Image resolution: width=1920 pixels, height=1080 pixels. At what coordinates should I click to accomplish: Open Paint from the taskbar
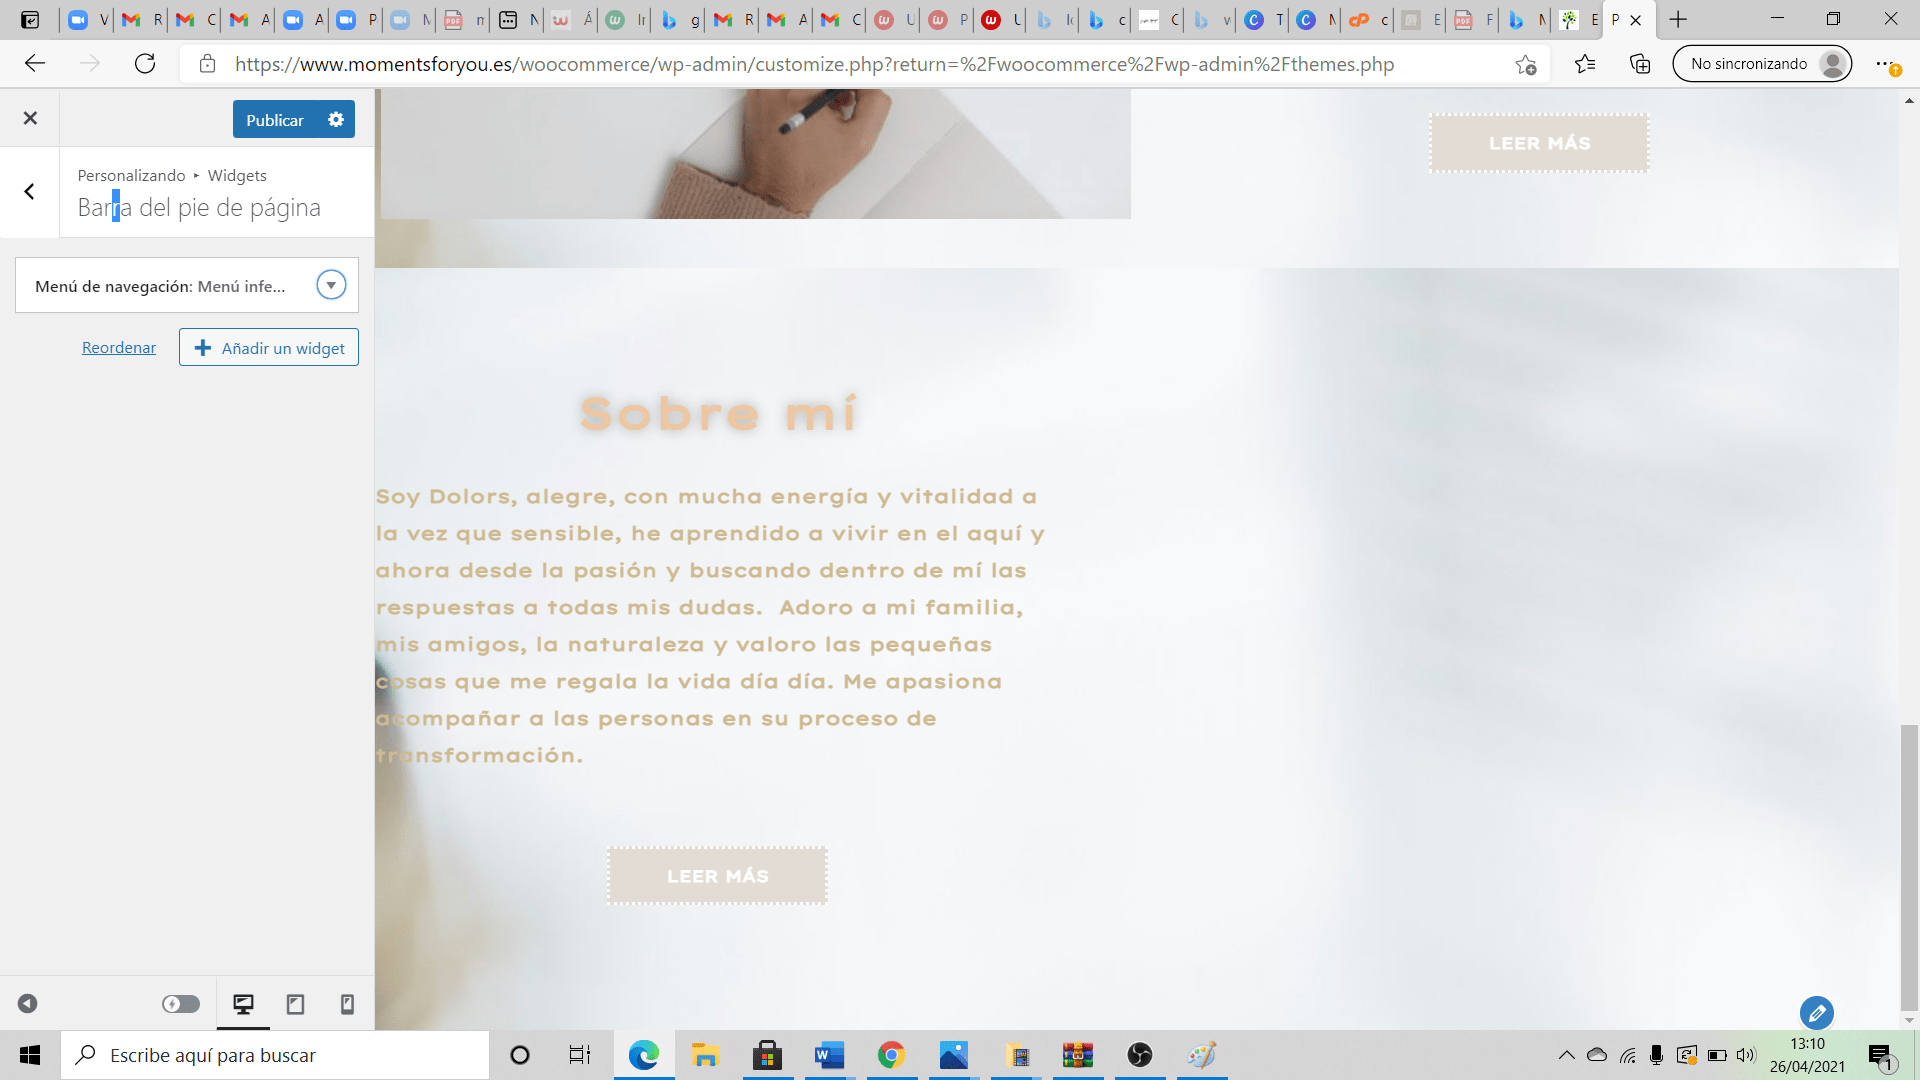tap(1202, 1055)
